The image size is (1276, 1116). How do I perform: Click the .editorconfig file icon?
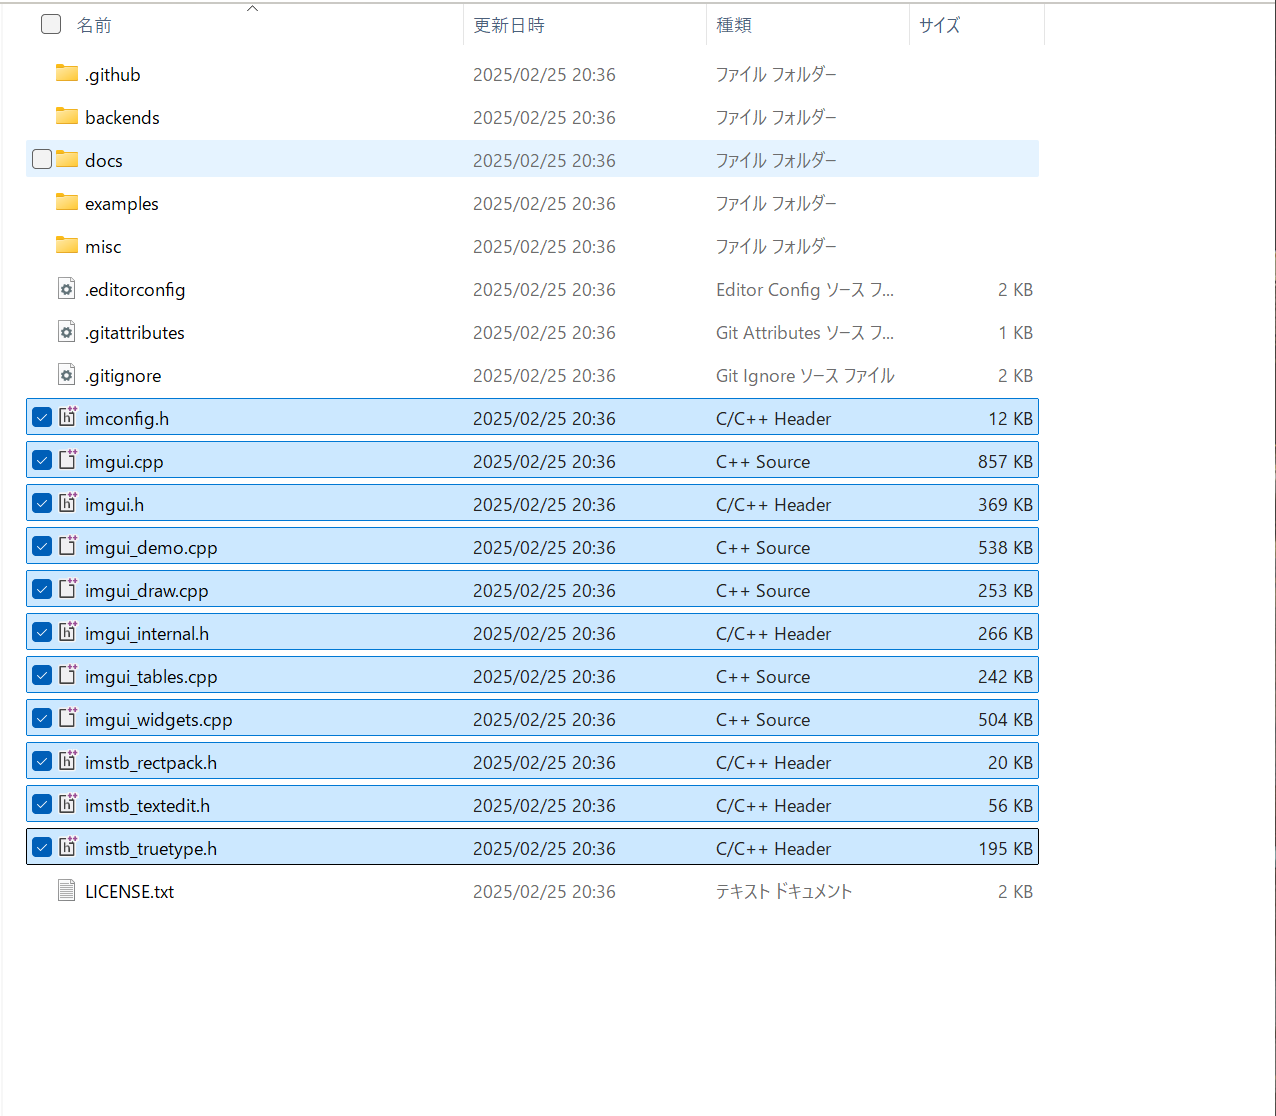67,289
